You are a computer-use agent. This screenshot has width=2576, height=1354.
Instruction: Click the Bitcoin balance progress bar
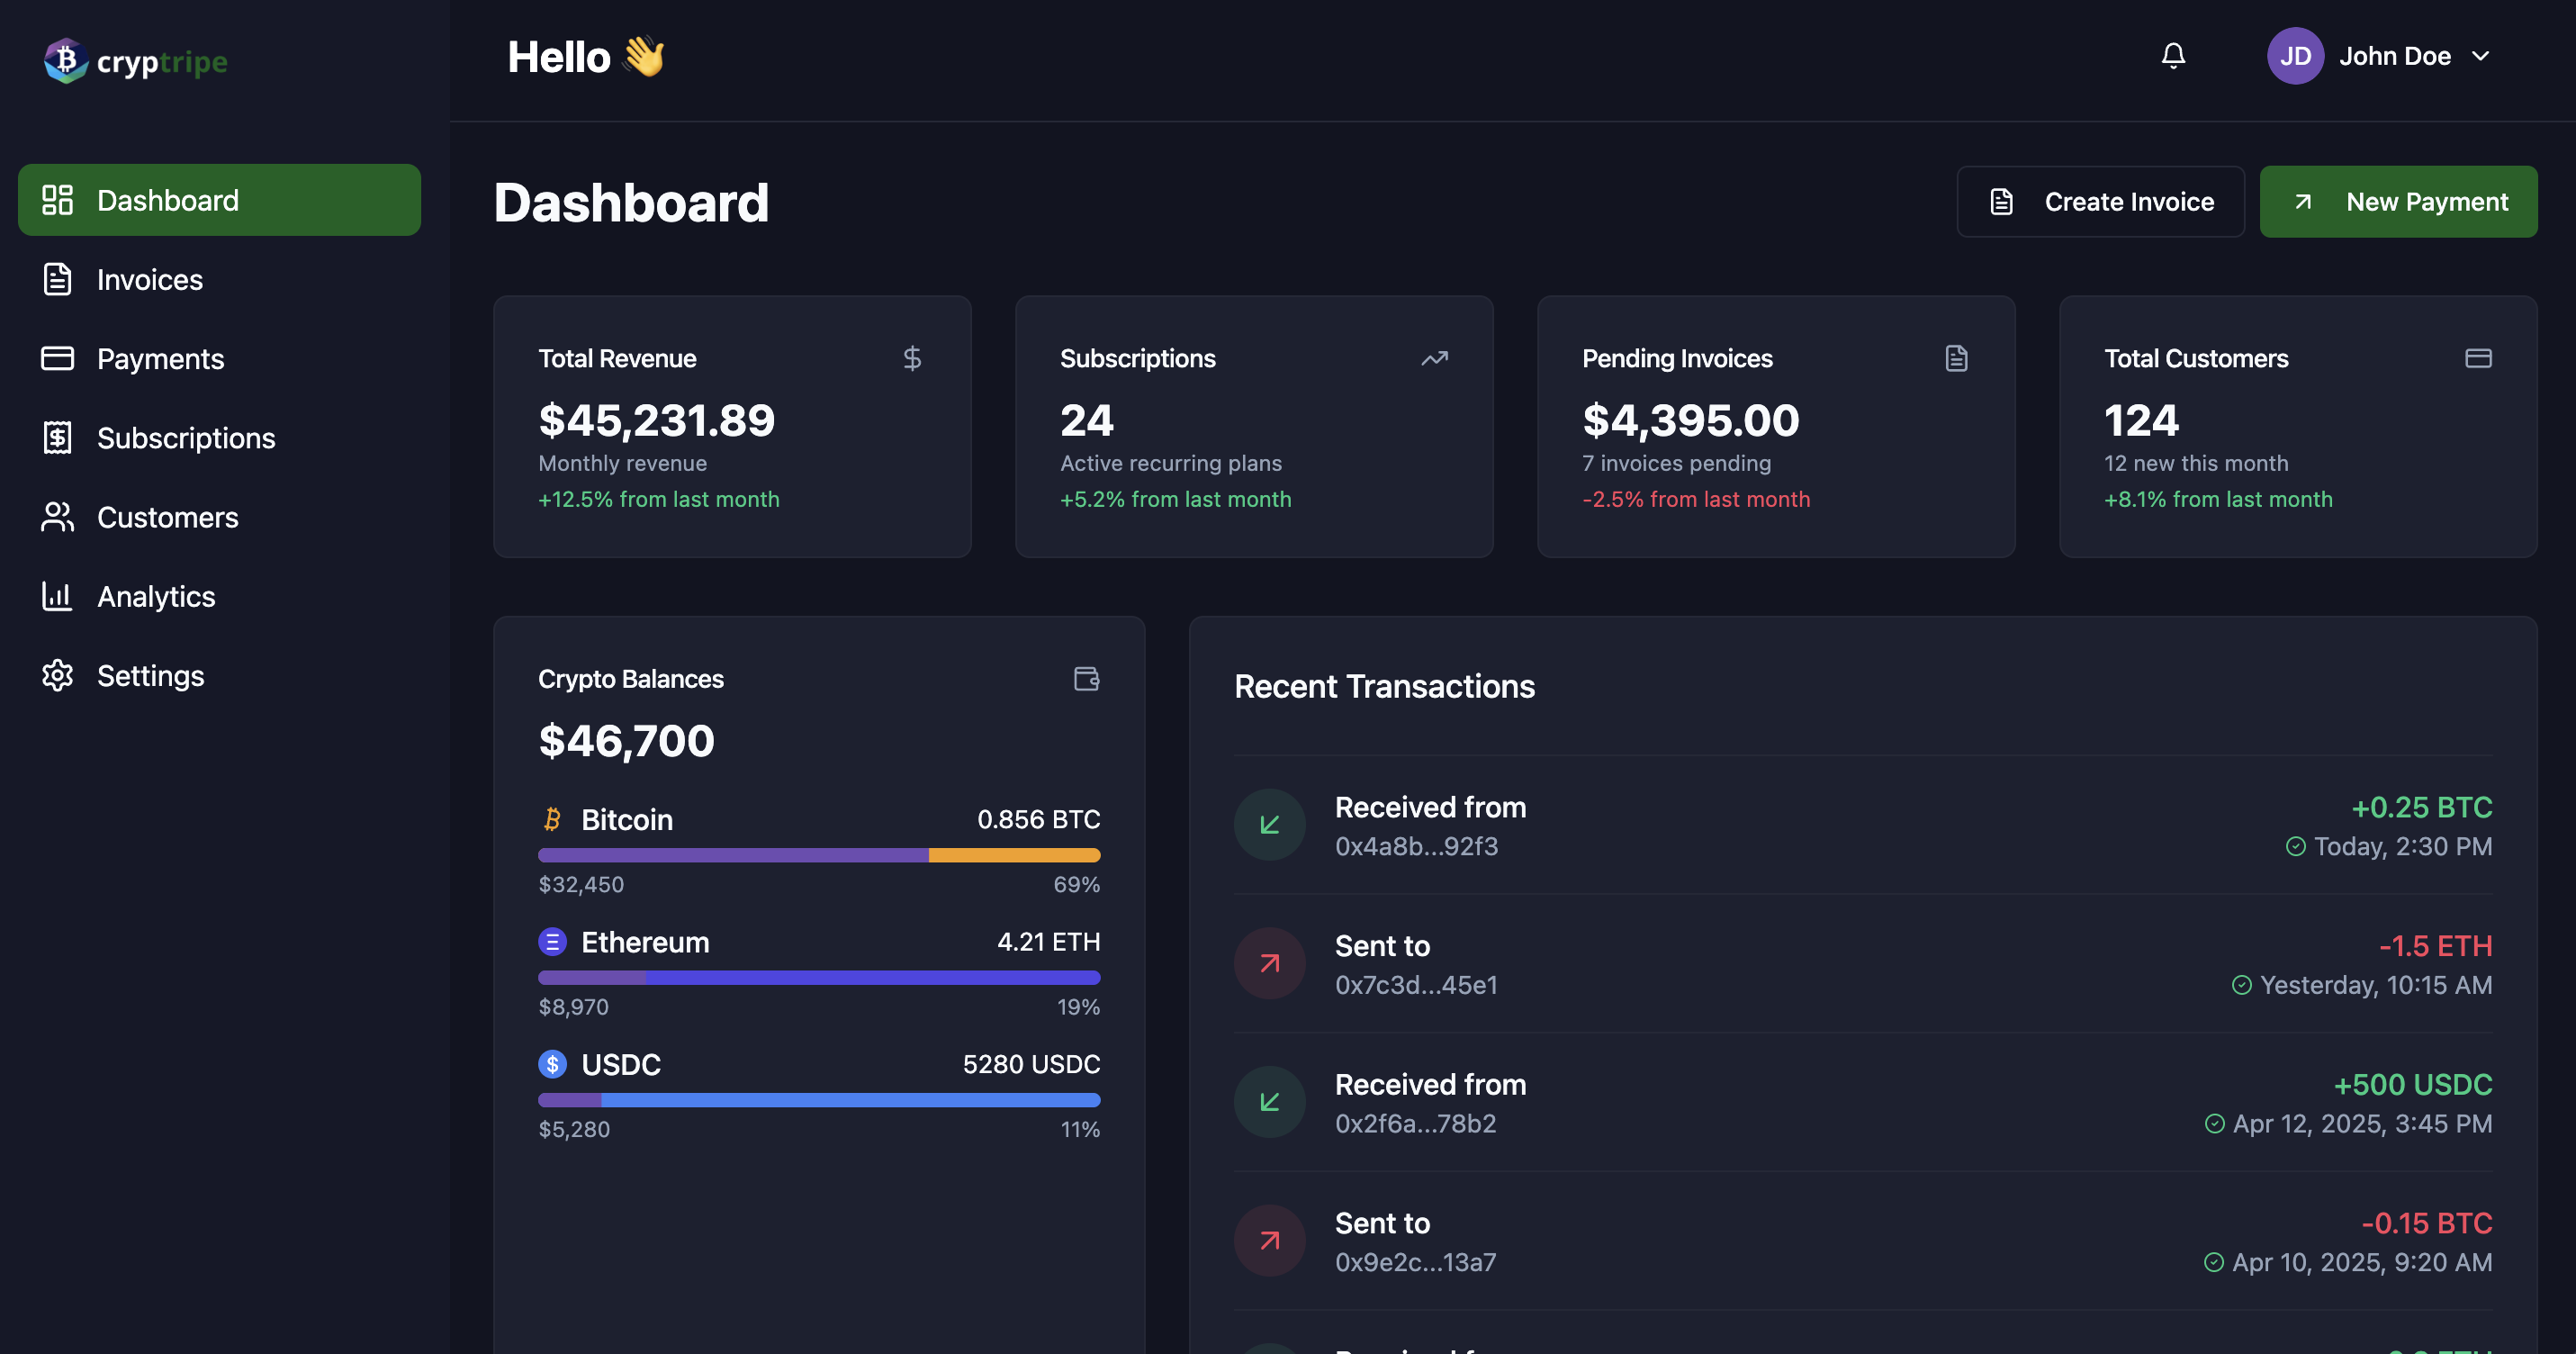tap(819, 855)
